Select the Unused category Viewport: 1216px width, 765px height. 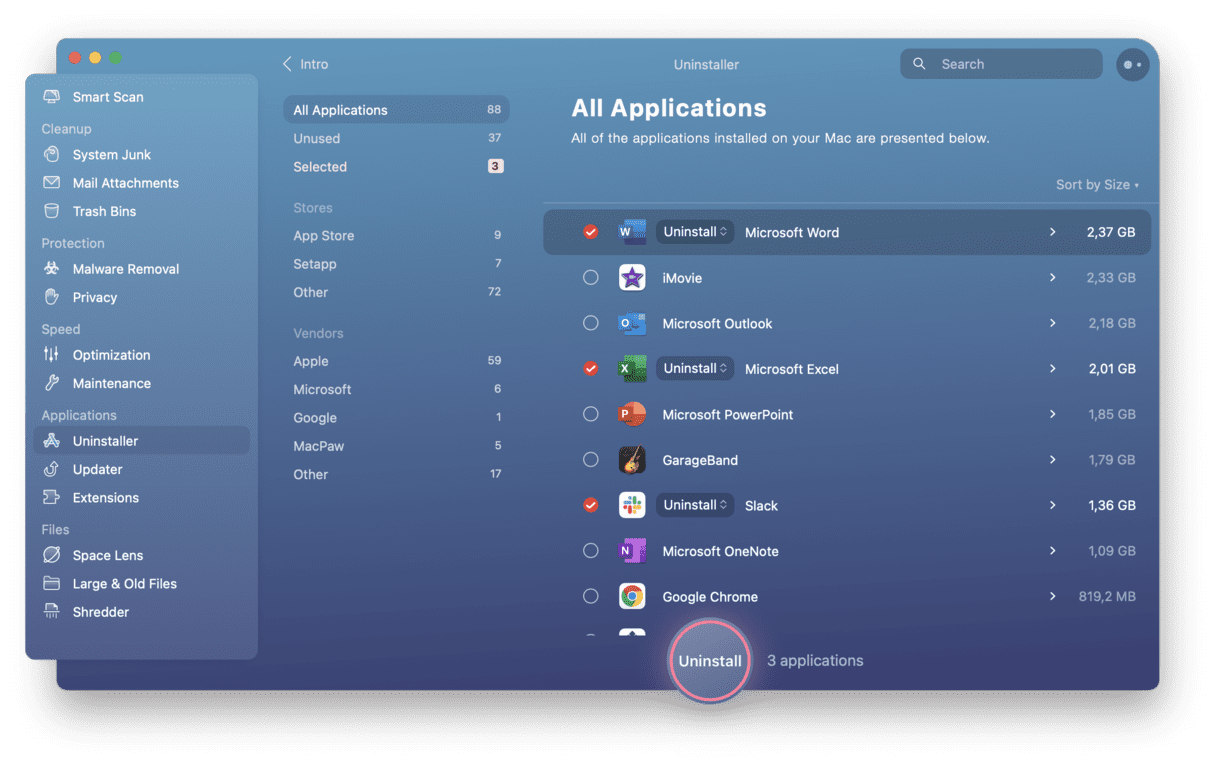pyautogui.click(x=396, y=138)
